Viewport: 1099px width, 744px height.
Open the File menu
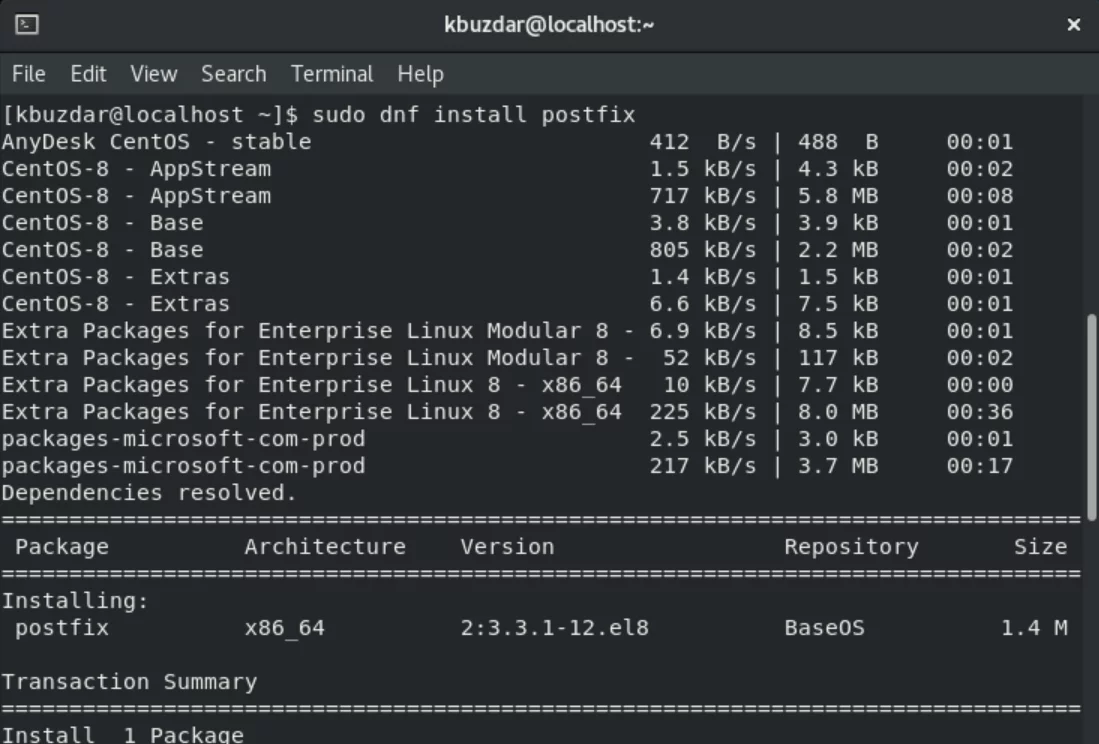29,74
